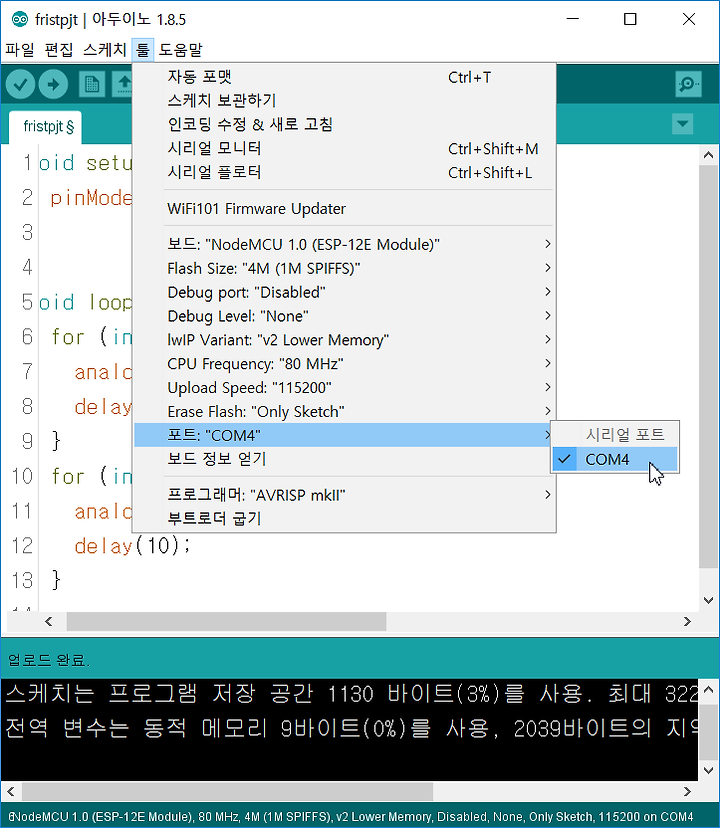Screen dimensions: 720x828
Task: Launch WiFi101 Firmware Updater
Action: tap(344, 209)
